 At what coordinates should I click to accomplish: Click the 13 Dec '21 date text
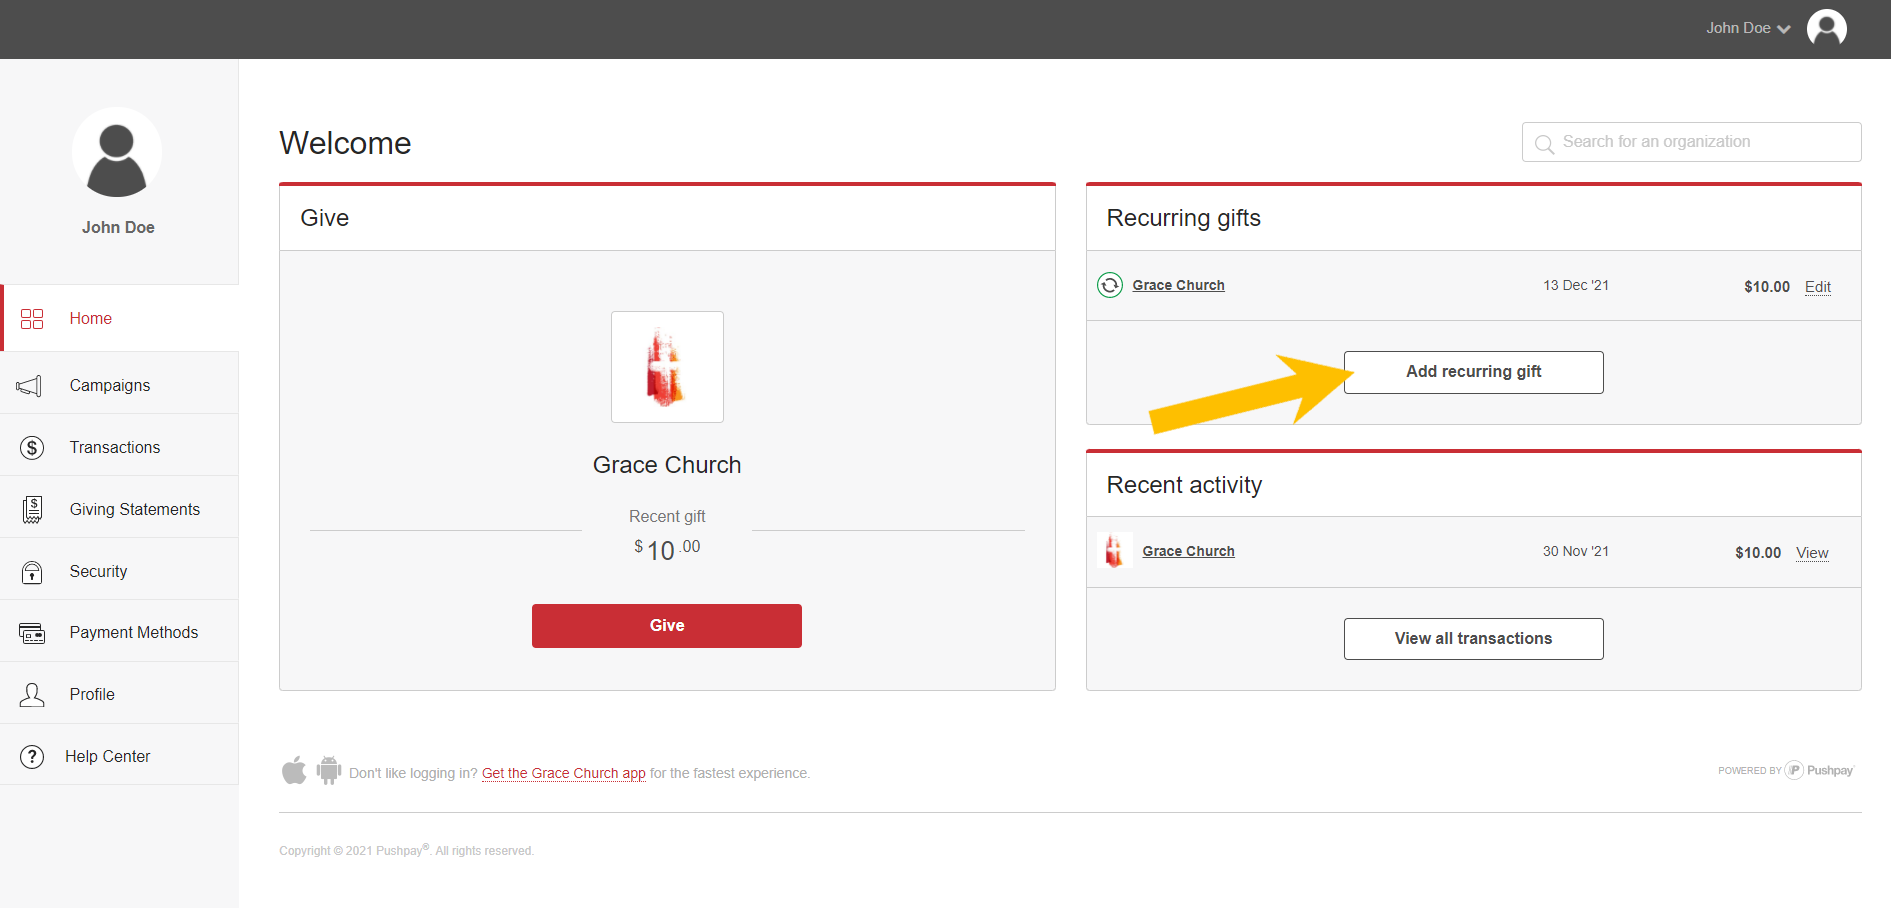tap(1576, 285)
